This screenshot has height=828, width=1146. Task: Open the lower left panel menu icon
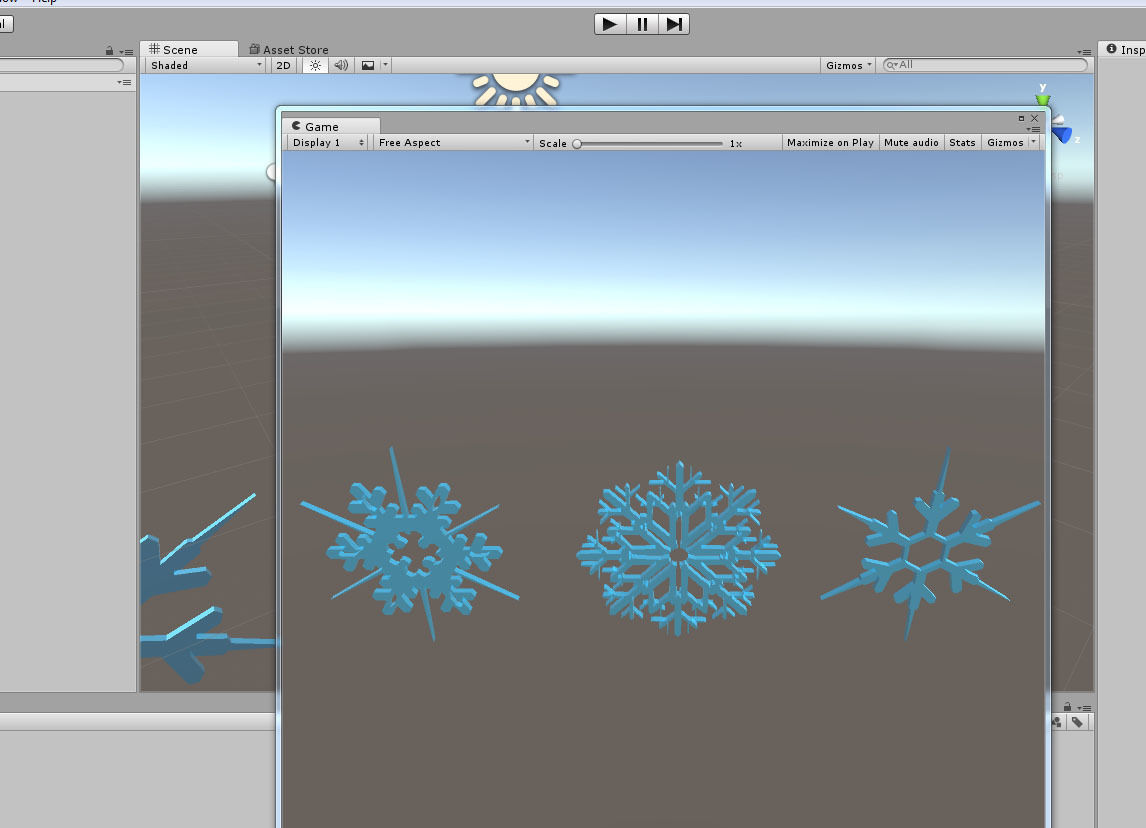(124, 83)
